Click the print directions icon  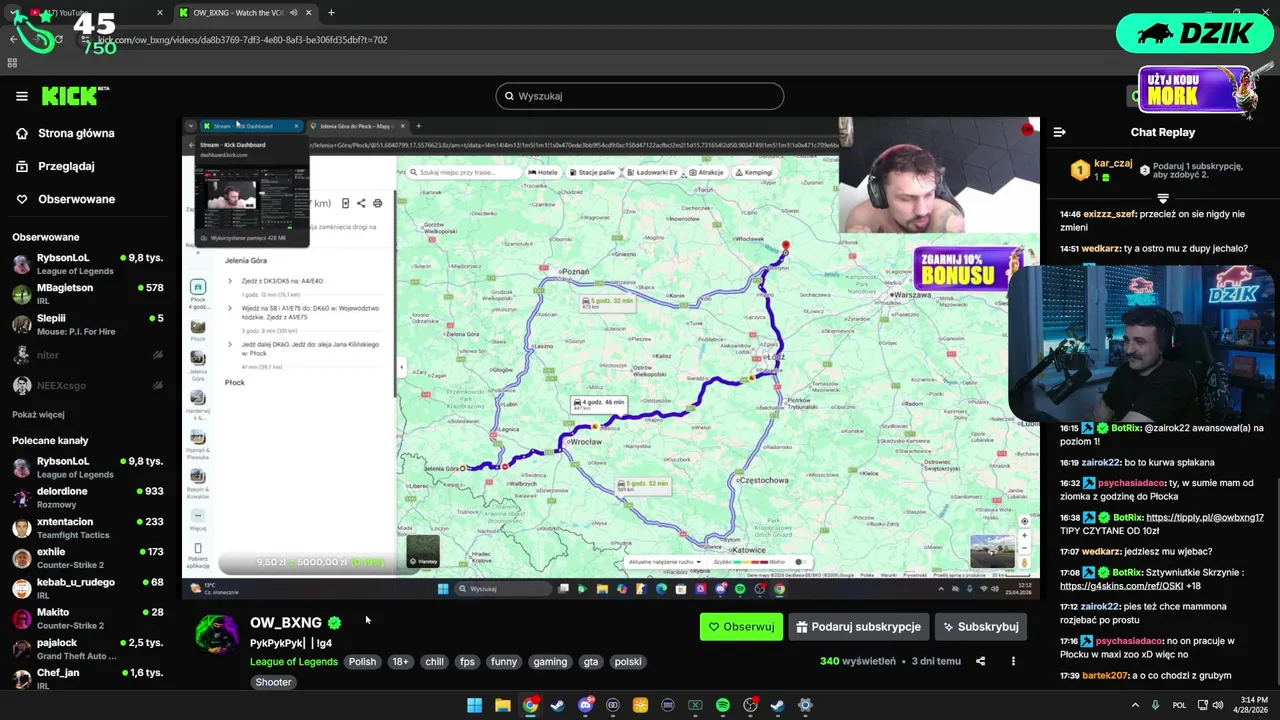(x=377, y=203)
